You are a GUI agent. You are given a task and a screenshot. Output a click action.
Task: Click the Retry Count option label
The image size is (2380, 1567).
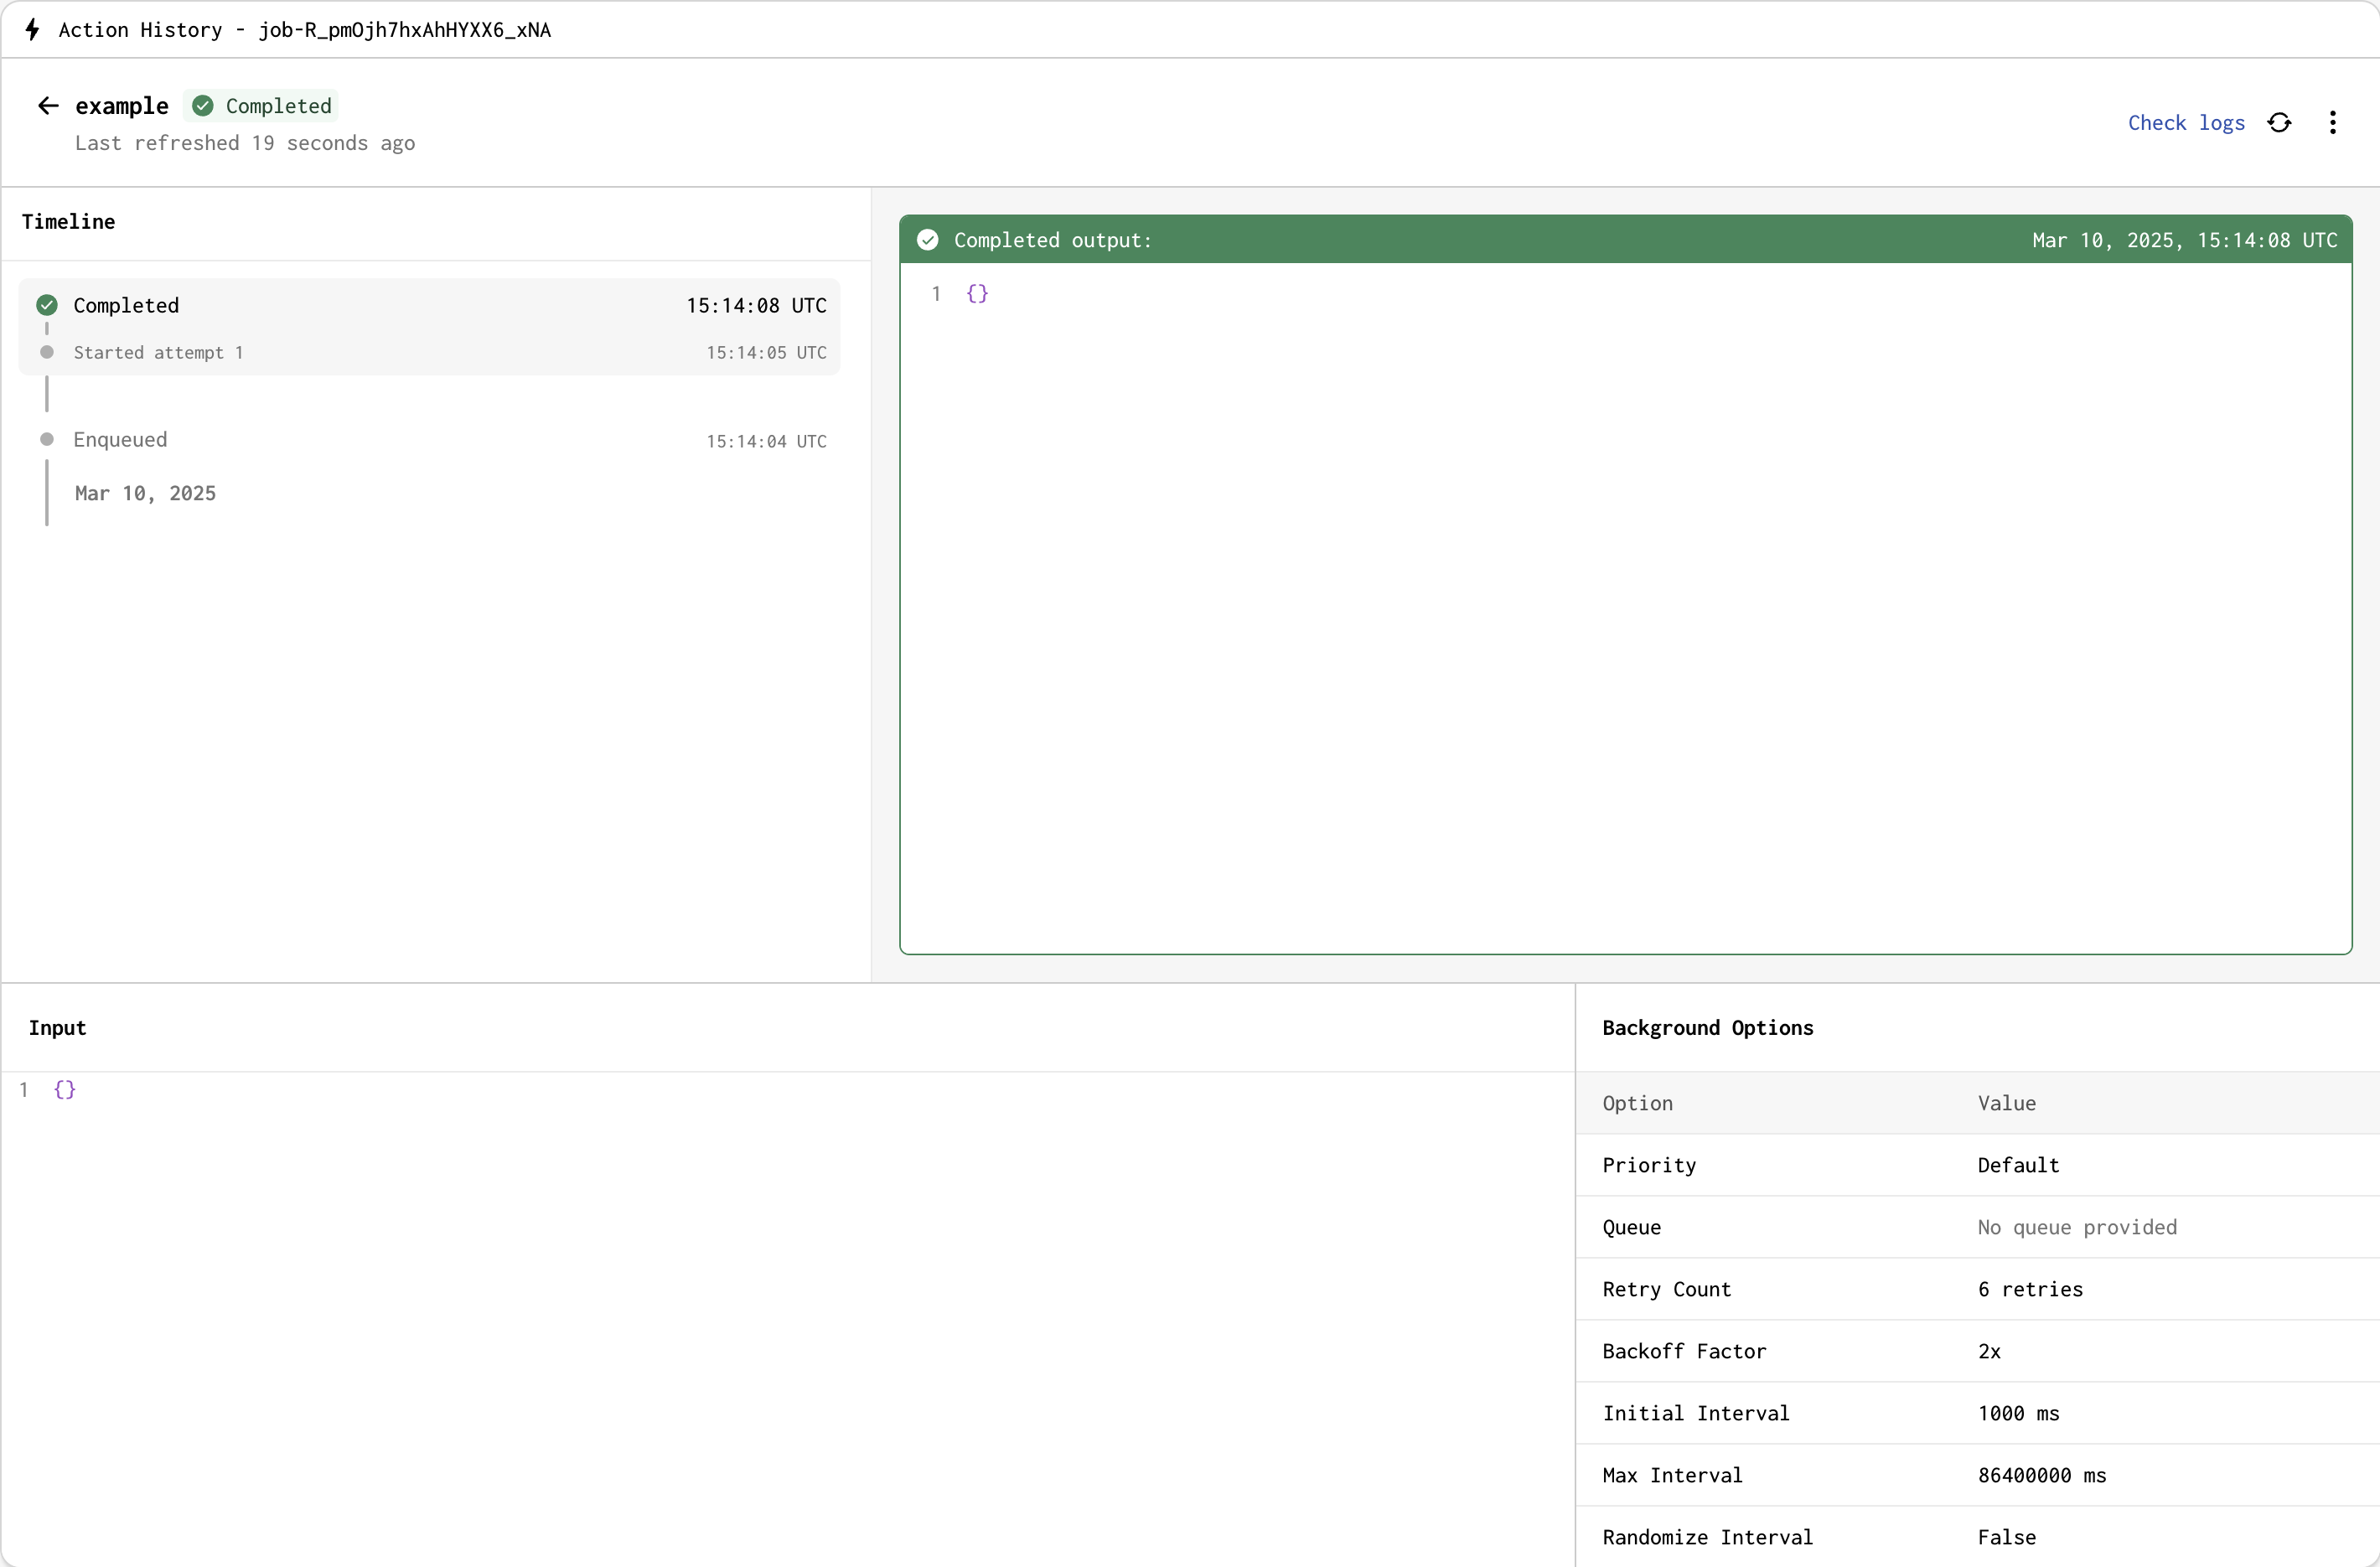(x=1666, y=1289)
